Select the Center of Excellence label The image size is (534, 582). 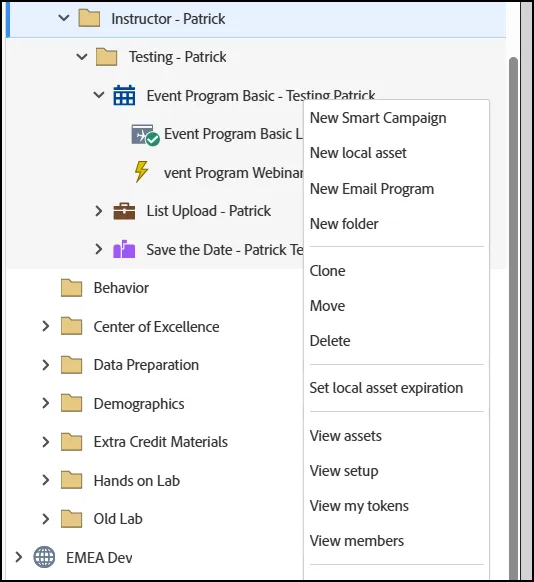156,327
